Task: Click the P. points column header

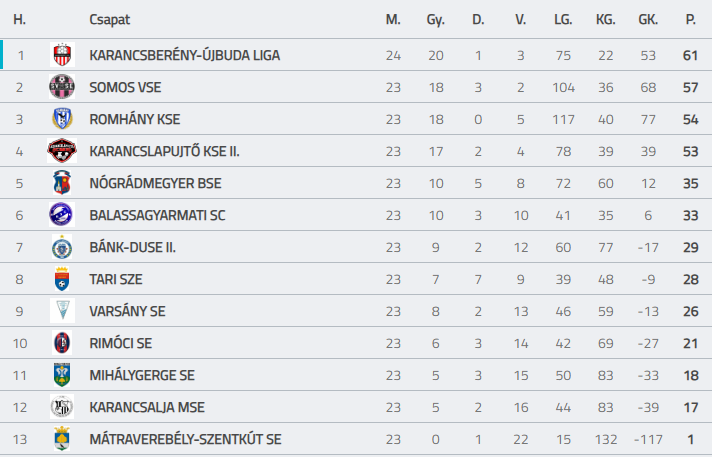Action: click(x=691, y=20)
